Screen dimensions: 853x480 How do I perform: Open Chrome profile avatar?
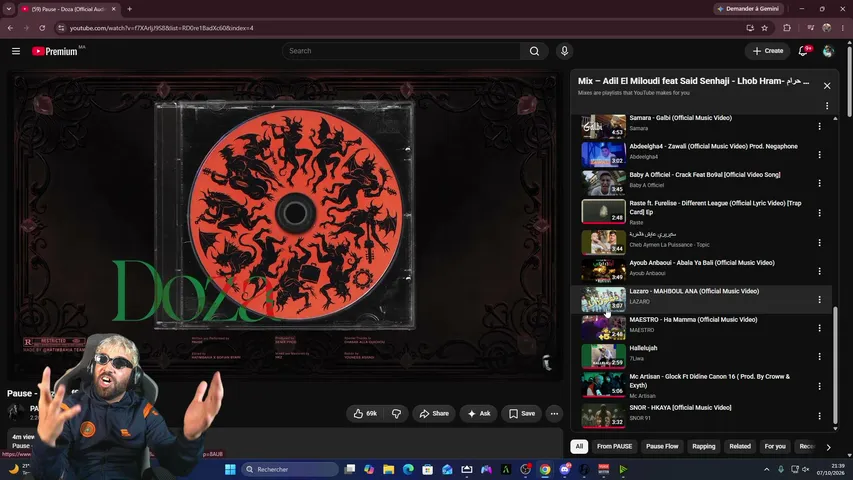827,28
